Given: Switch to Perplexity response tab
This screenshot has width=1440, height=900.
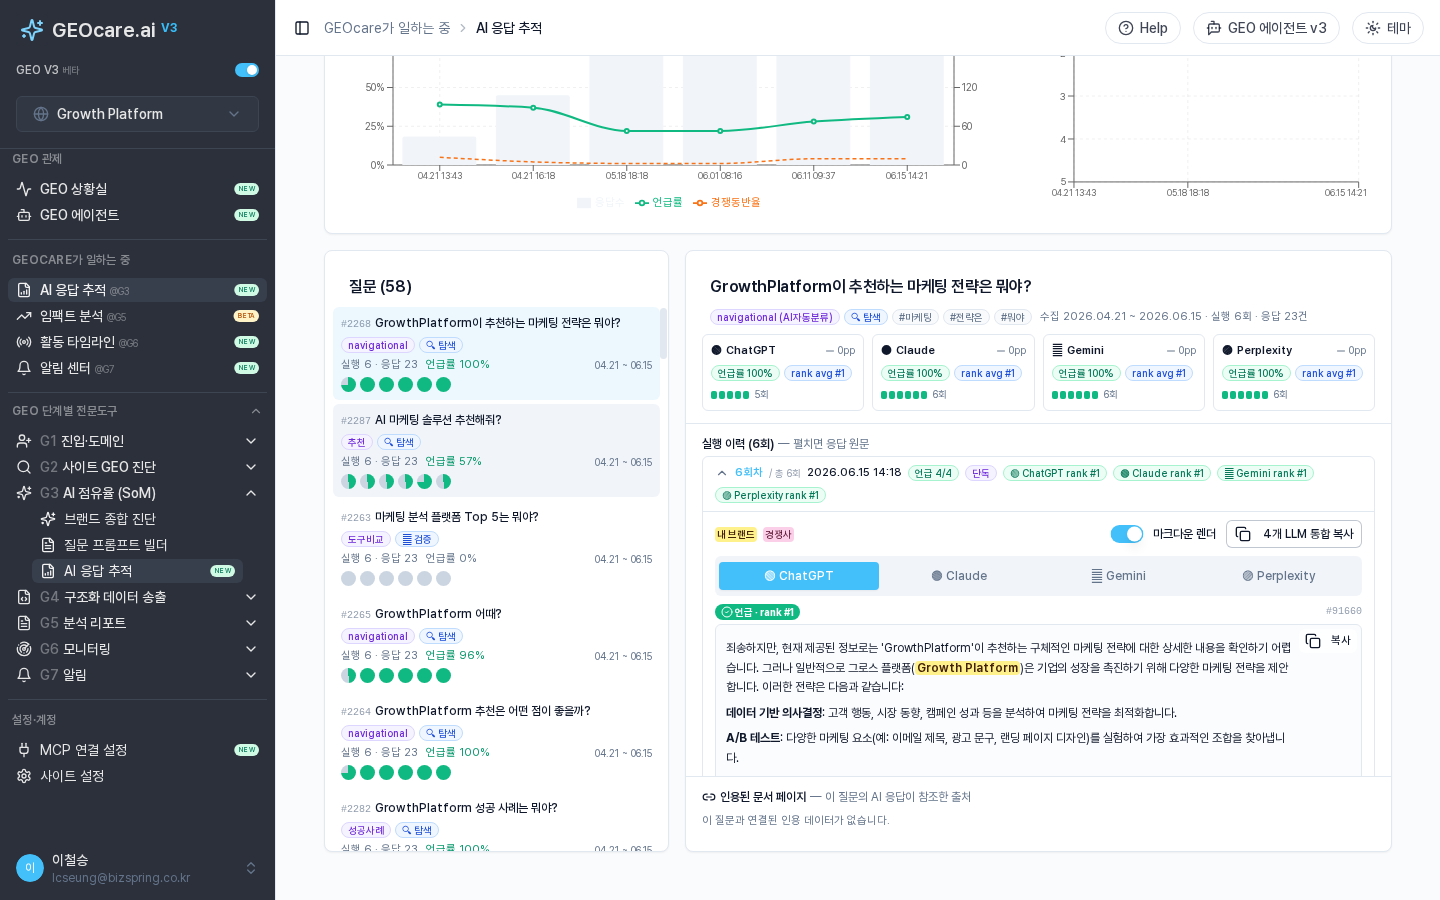Looking at the screenshot, I should pos(1279,576).
